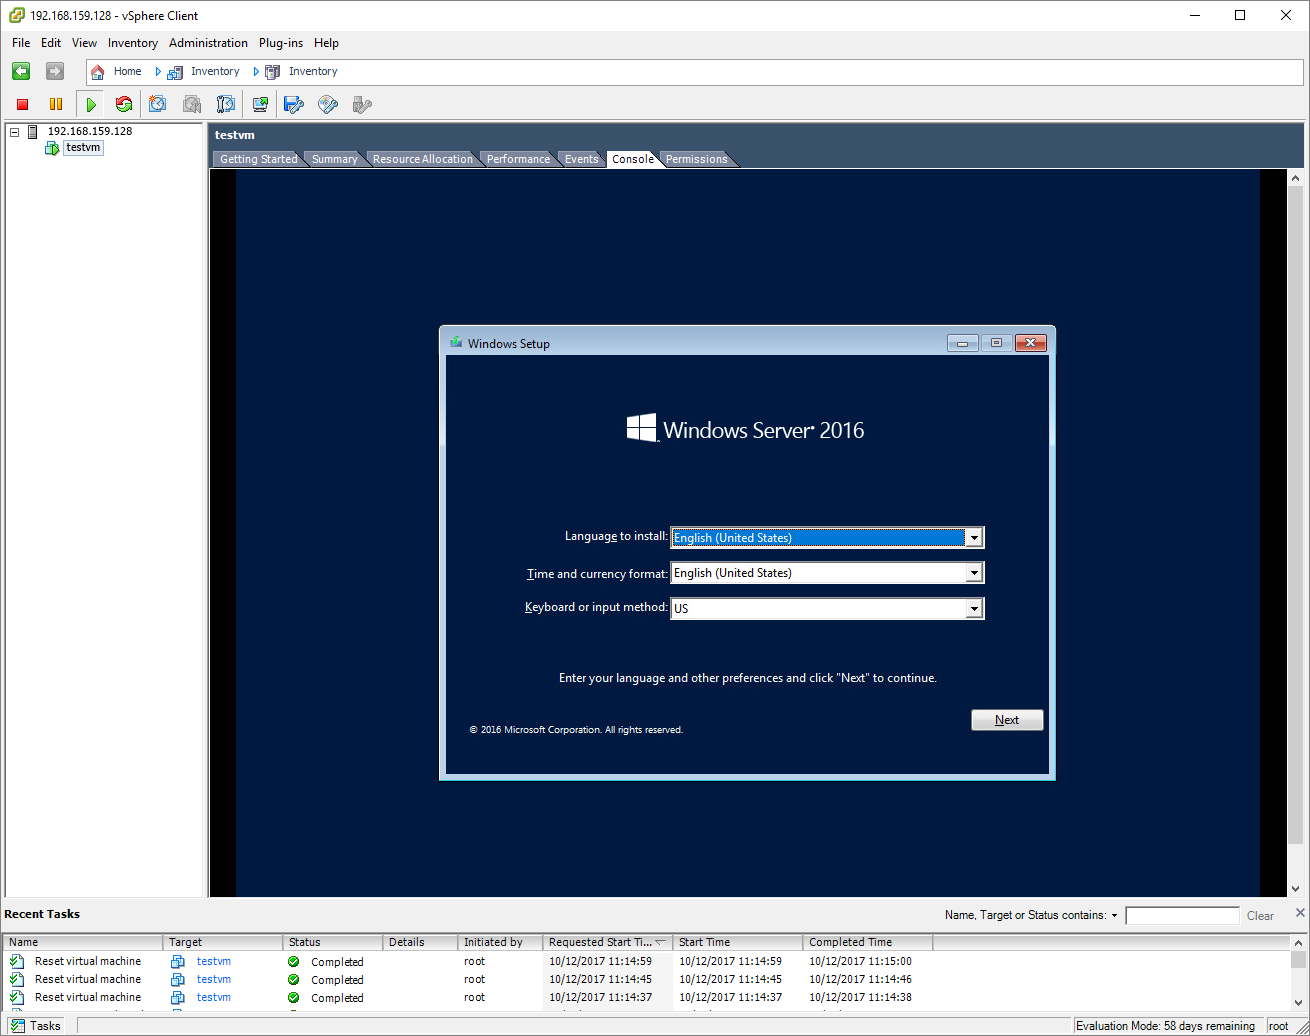
Task: Click the connect CD/DVD device toolbar icon
Action: tap(328, 104)
